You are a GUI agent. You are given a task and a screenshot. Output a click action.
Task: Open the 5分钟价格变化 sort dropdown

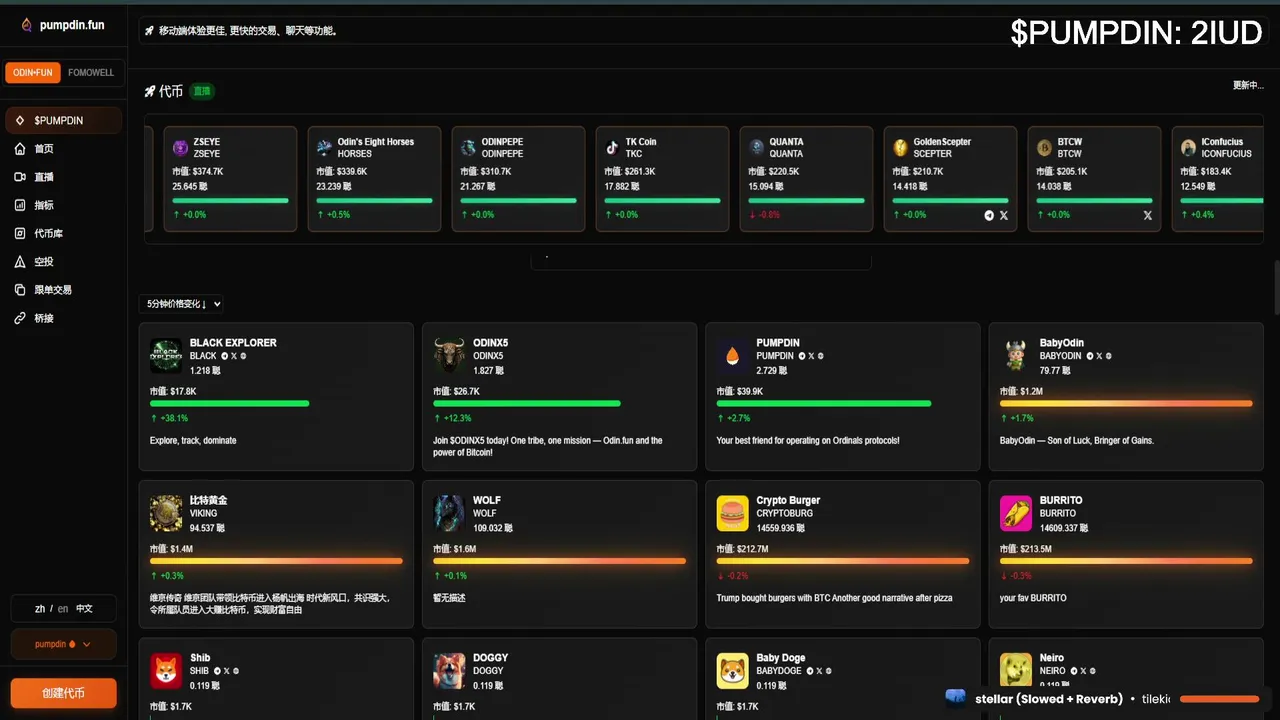pyautogui.click(x=182, y=304)
